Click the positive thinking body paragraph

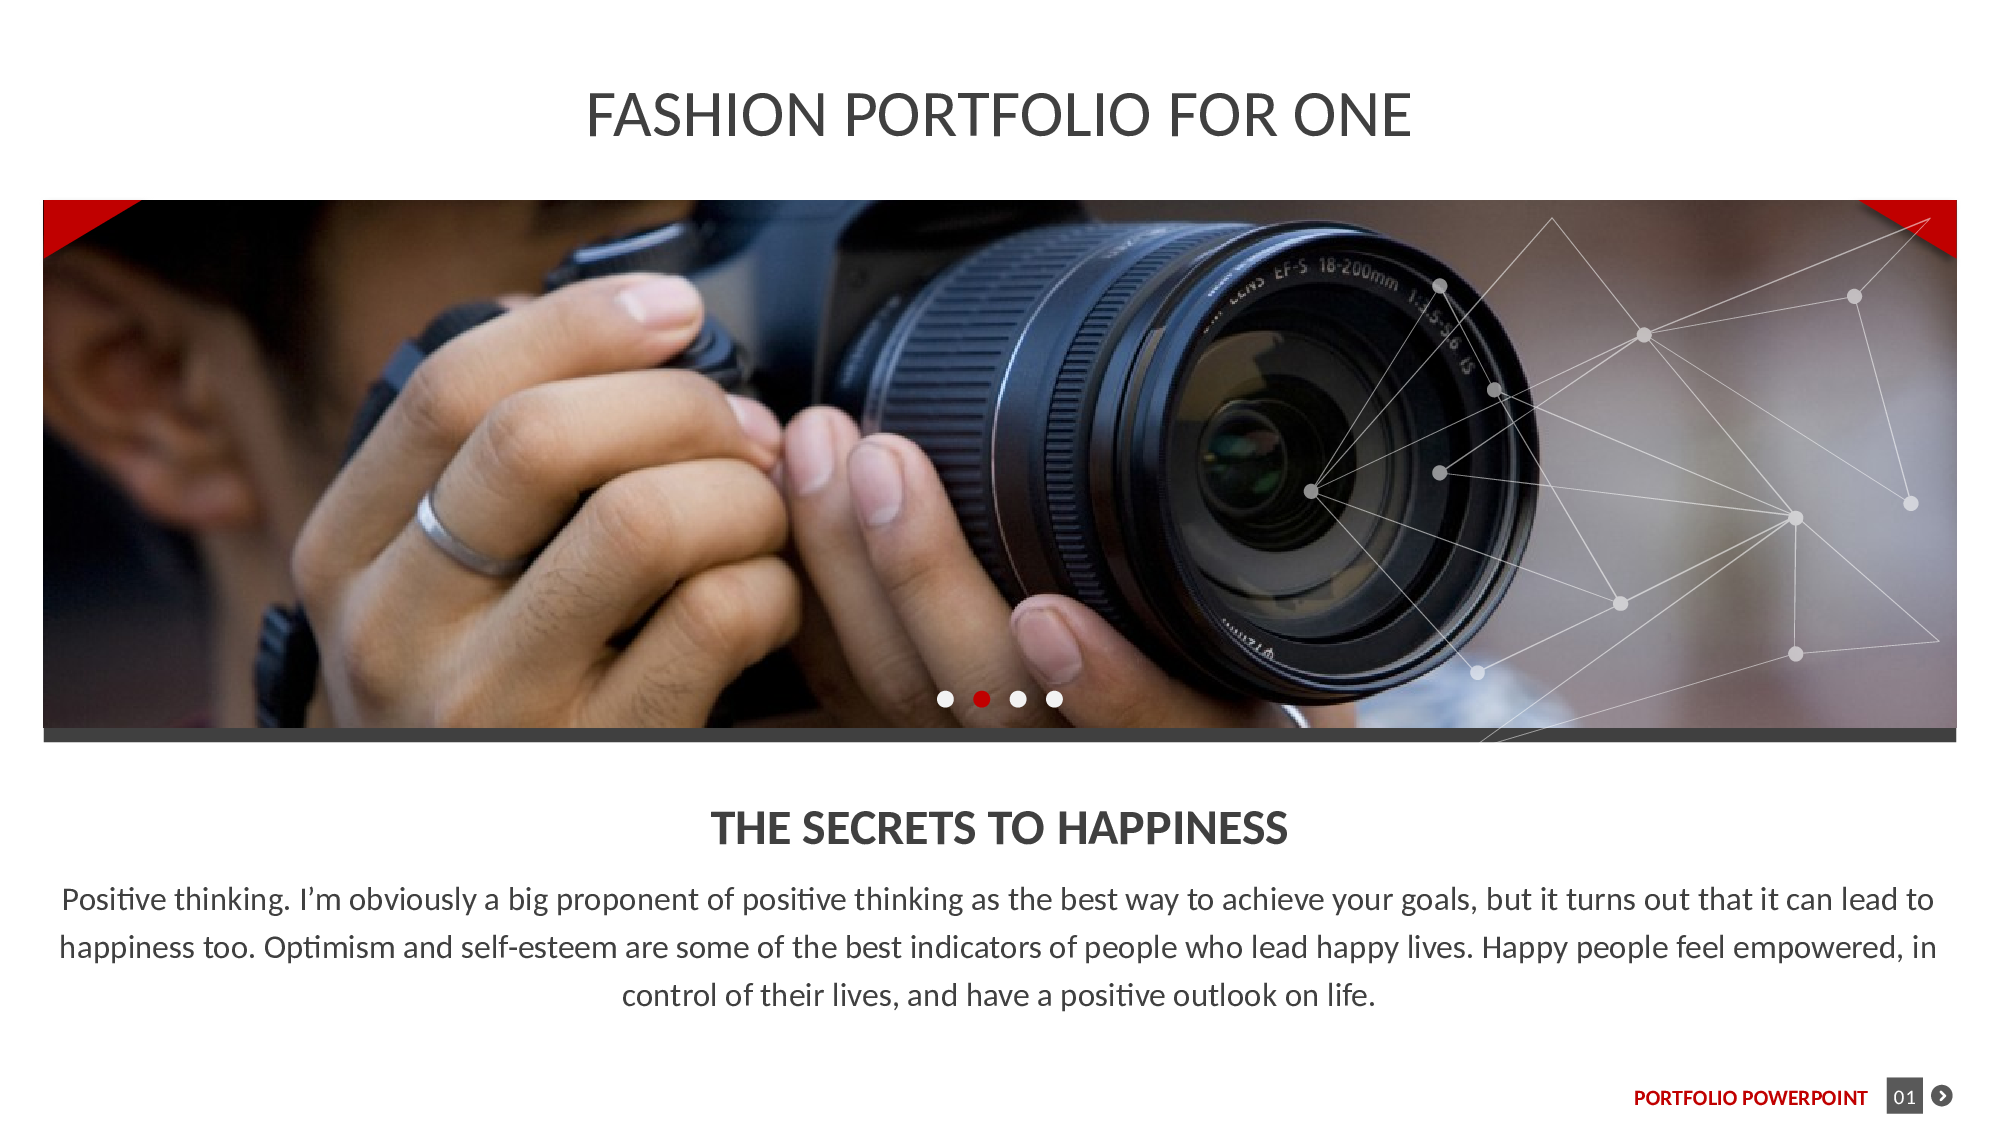coord(998,947)
